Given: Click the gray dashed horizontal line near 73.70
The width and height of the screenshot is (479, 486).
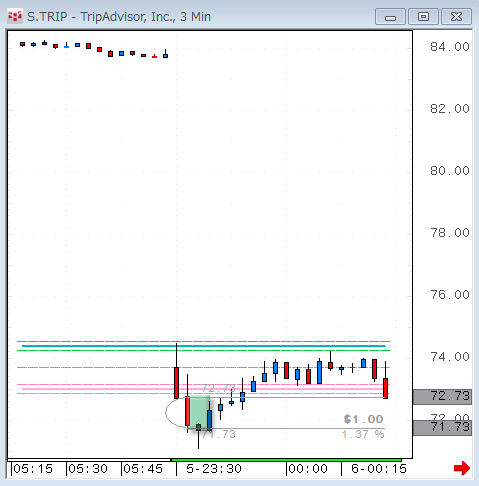Looking at the screenshot, I should point(203,367).
